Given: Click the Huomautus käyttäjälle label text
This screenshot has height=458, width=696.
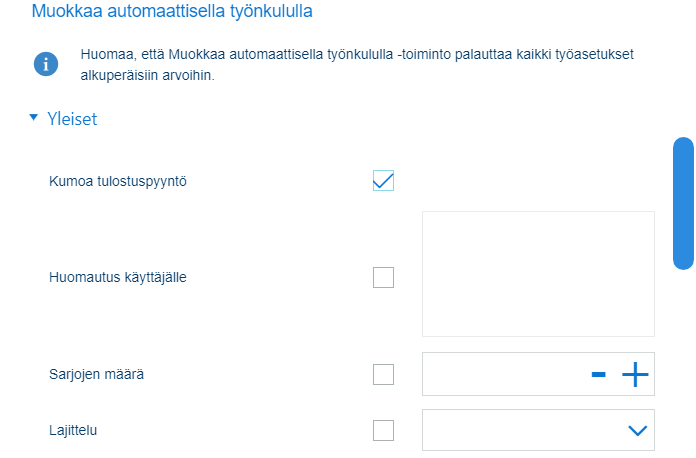Looking at the screenshot, I should [118, 277].
